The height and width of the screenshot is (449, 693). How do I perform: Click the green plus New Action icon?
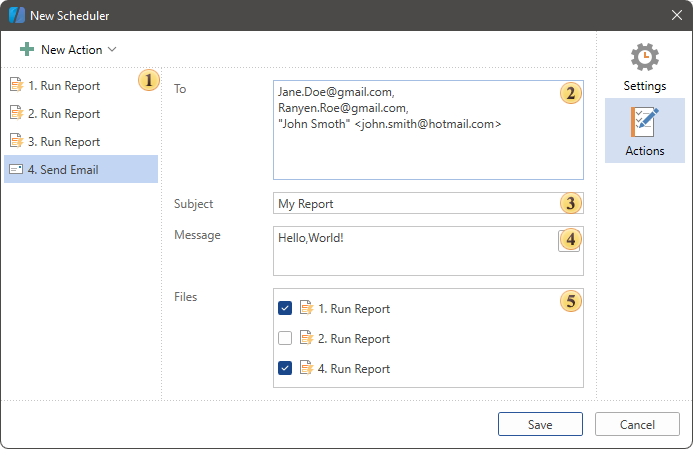[x=27, y=49]
